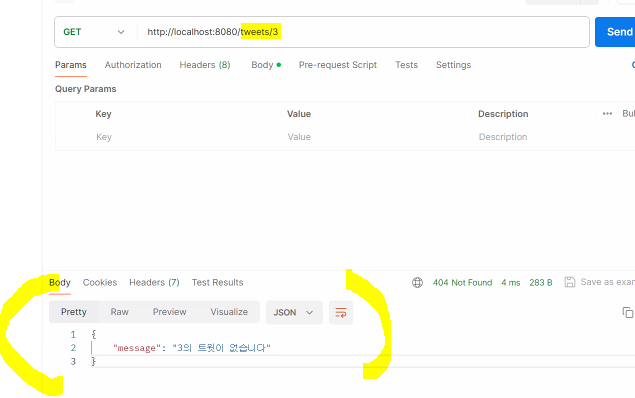Click the query param Value input

click(x=376, y=137)
